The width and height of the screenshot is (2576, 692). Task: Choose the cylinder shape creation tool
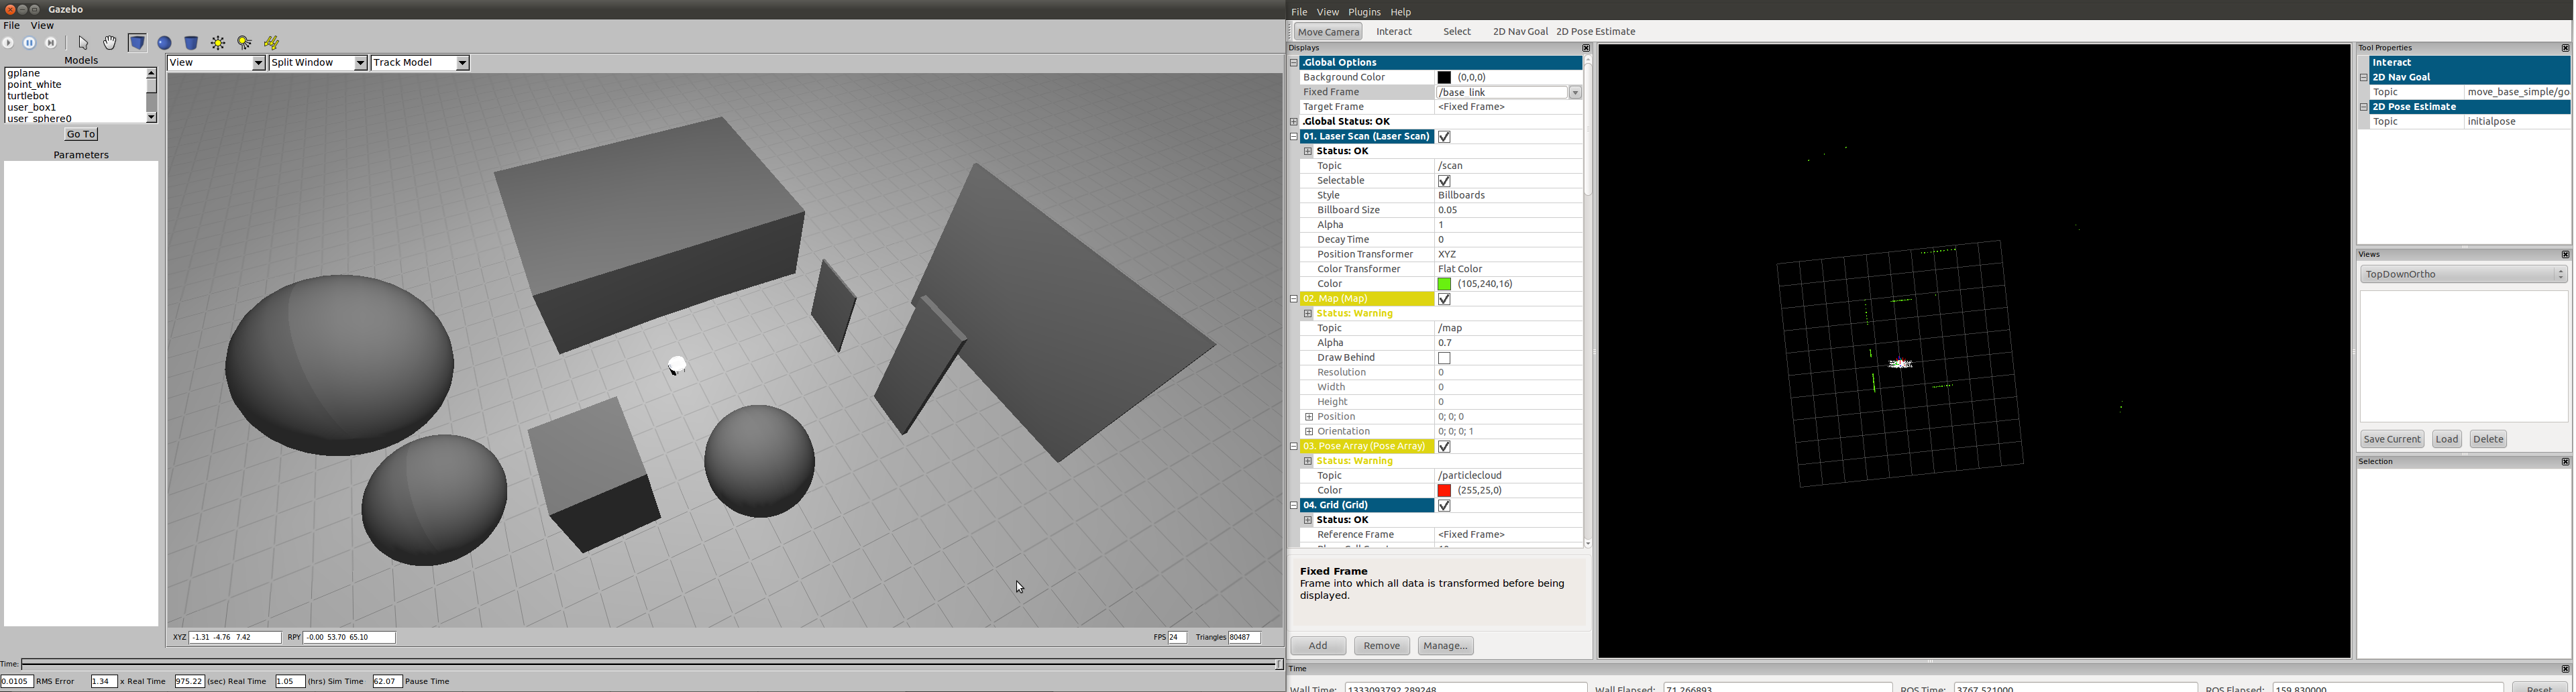tap(192, 43)
